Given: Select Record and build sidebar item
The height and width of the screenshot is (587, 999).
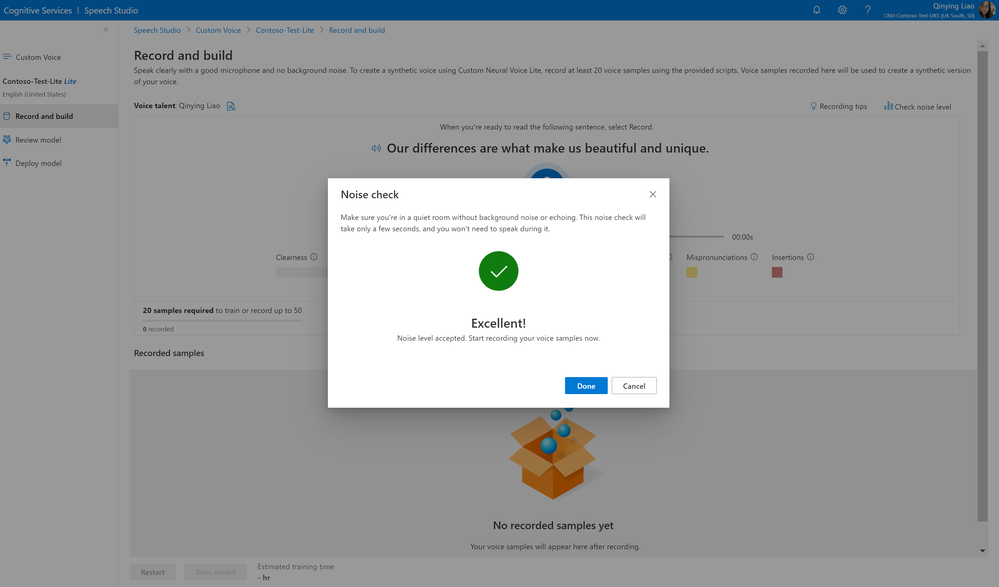Looking at the screenshot, I should click(59, 116).
